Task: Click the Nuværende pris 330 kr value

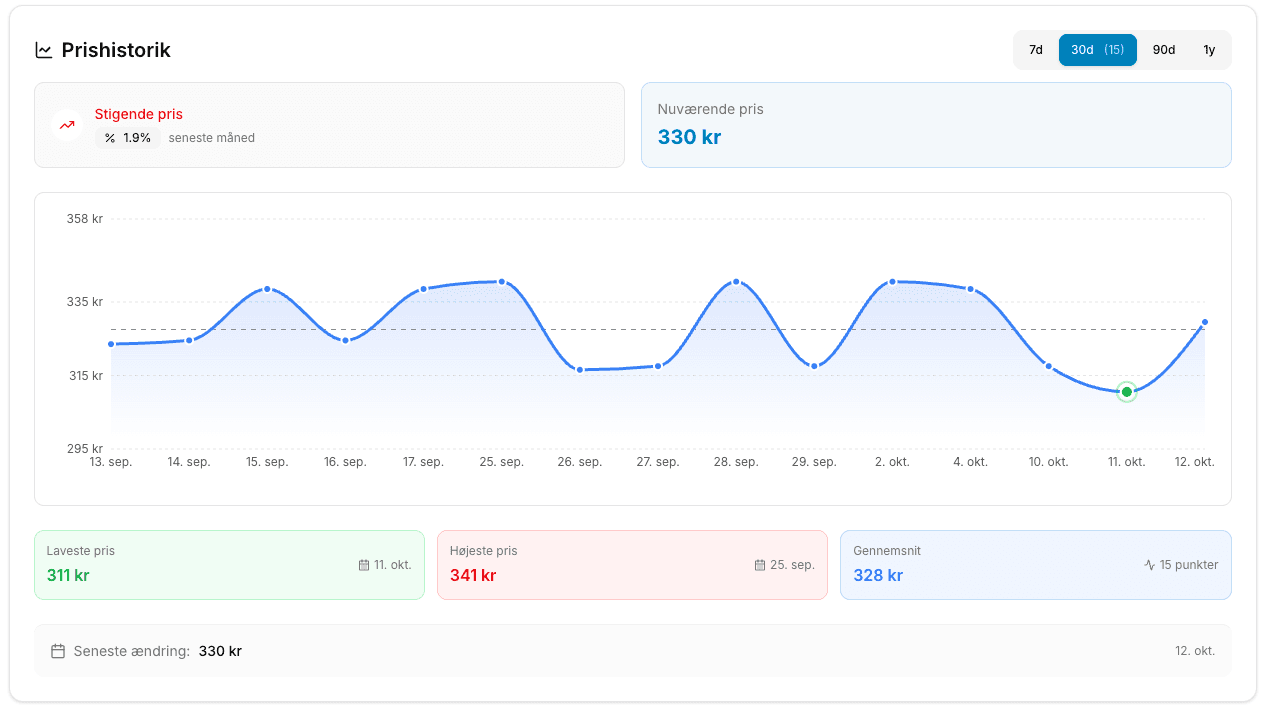Action: (x=689, y=137)
